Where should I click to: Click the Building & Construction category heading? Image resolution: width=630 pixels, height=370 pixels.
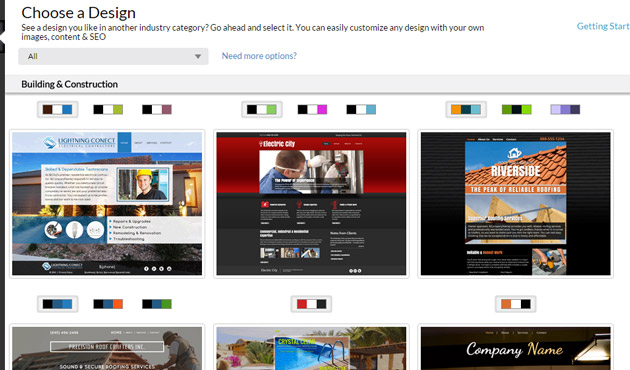point(70,84)
